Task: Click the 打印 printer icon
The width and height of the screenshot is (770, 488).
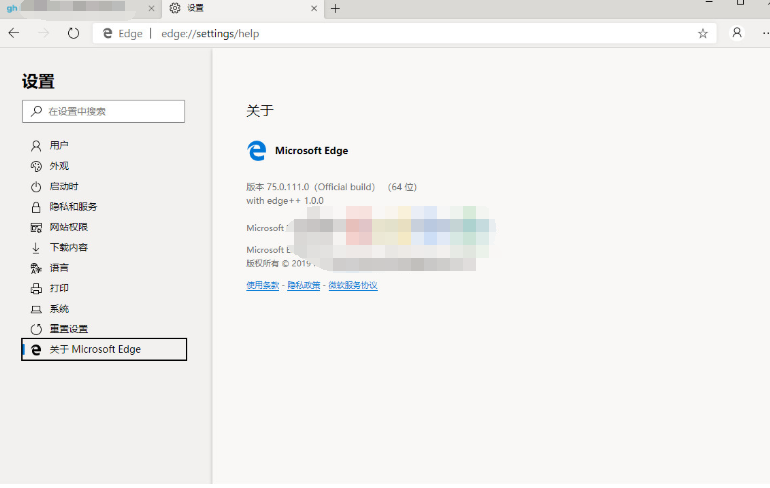Action: (36, 289)
